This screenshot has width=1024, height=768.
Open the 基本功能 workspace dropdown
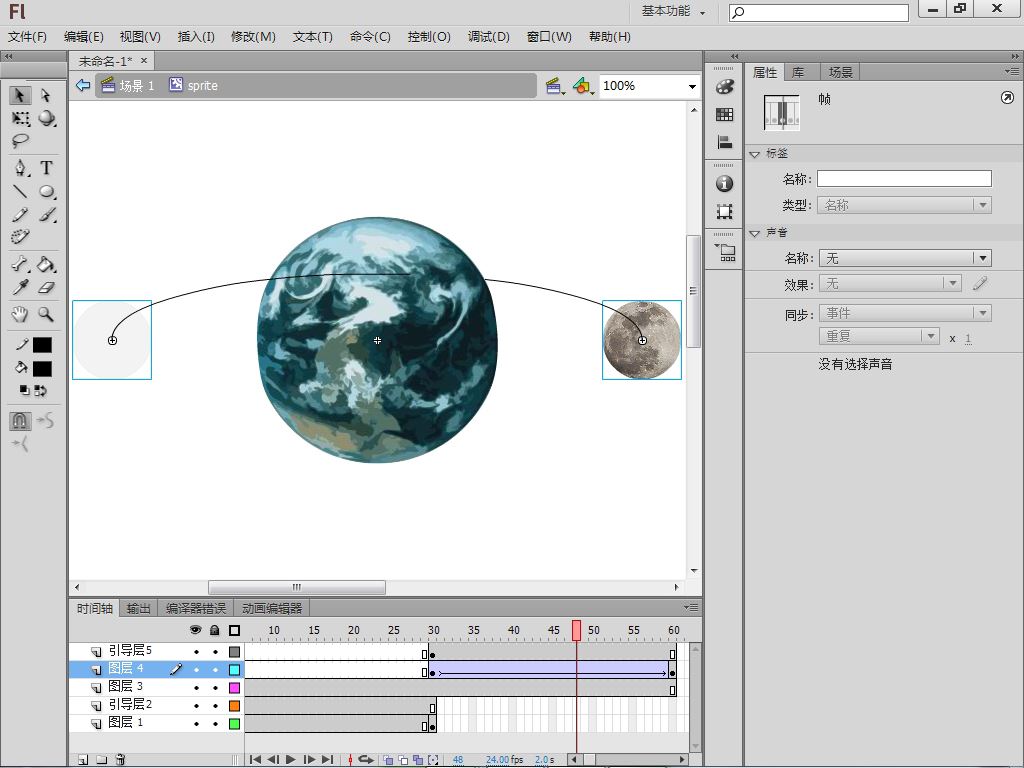tap(673, 11)
